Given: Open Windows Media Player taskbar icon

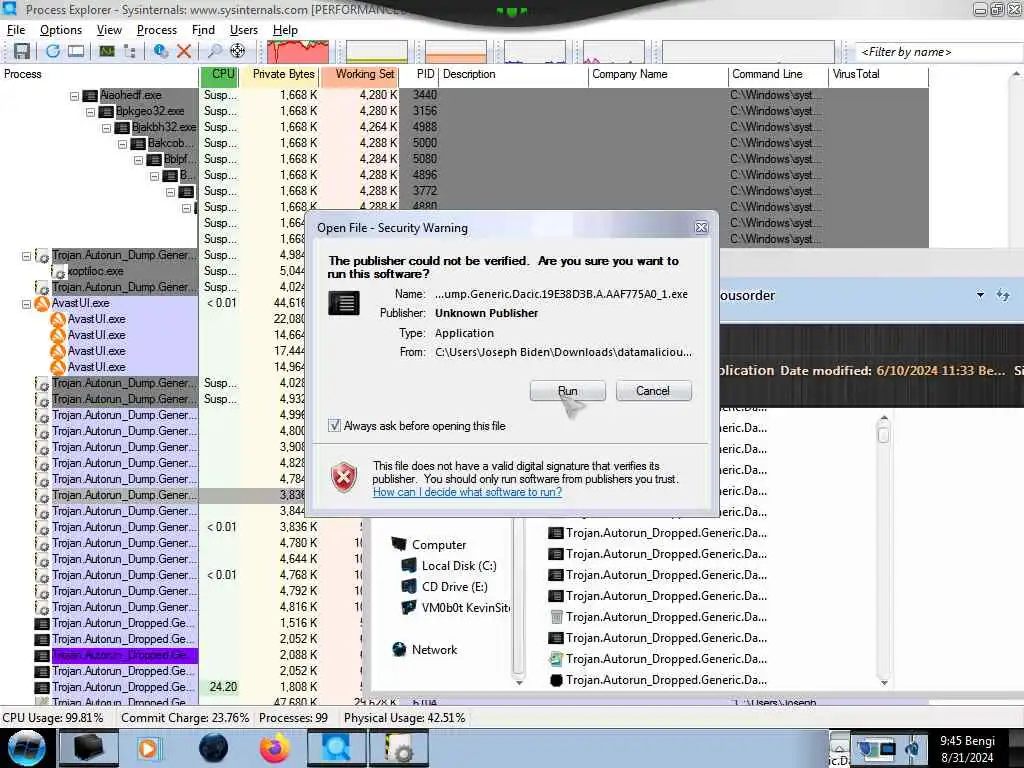Looking at the screenshot, I should (150, 748).
